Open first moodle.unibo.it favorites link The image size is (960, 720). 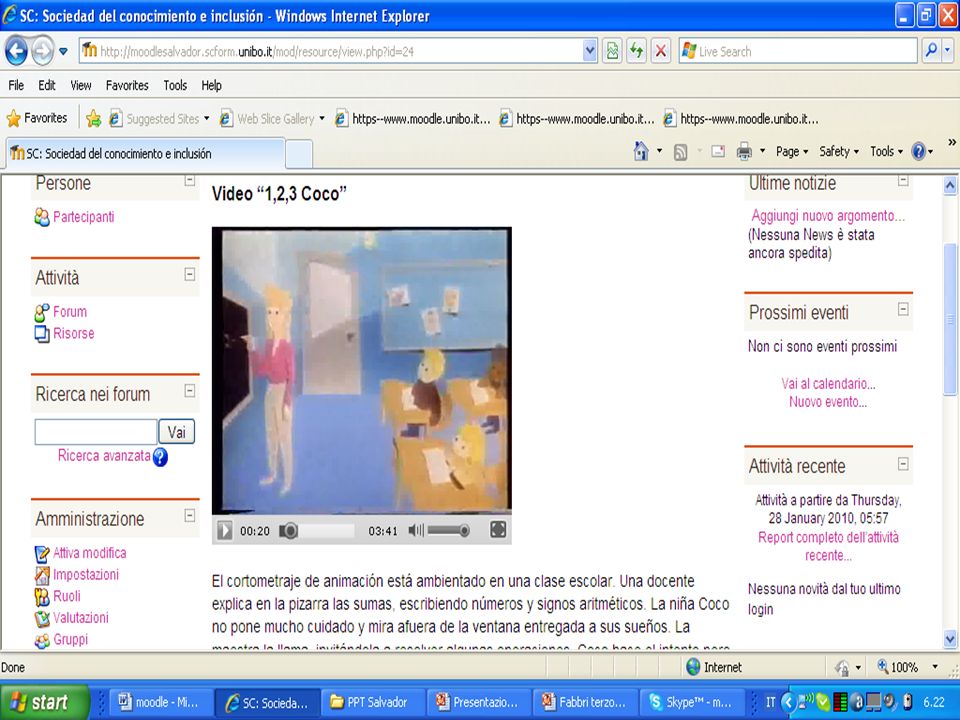click(413, 119)
